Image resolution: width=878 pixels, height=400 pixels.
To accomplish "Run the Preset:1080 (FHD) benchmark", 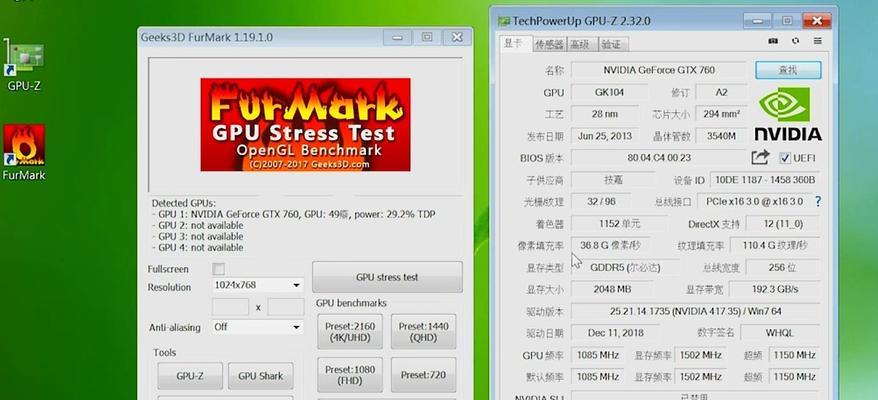I will point(350,375).
